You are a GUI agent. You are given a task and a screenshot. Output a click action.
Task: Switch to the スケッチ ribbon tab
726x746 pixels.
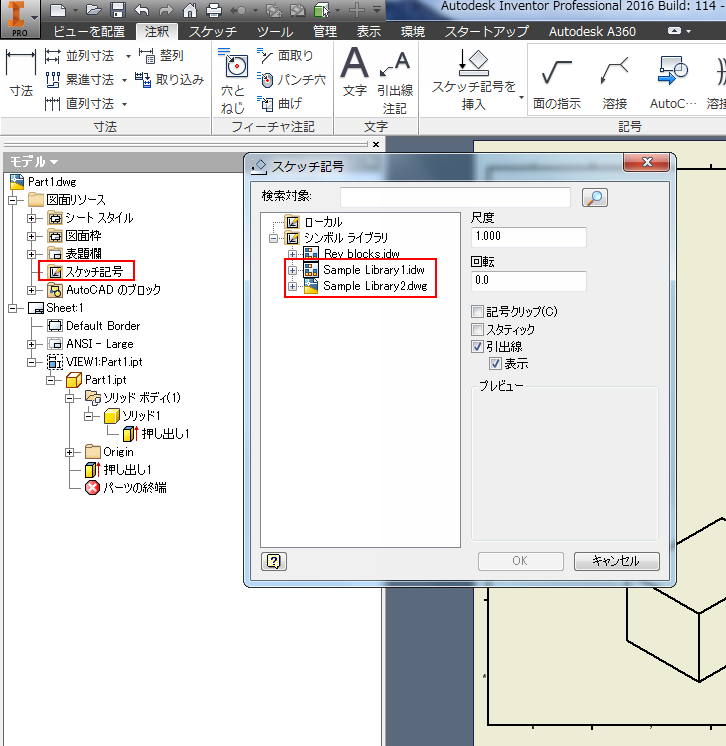pos(213,31)
